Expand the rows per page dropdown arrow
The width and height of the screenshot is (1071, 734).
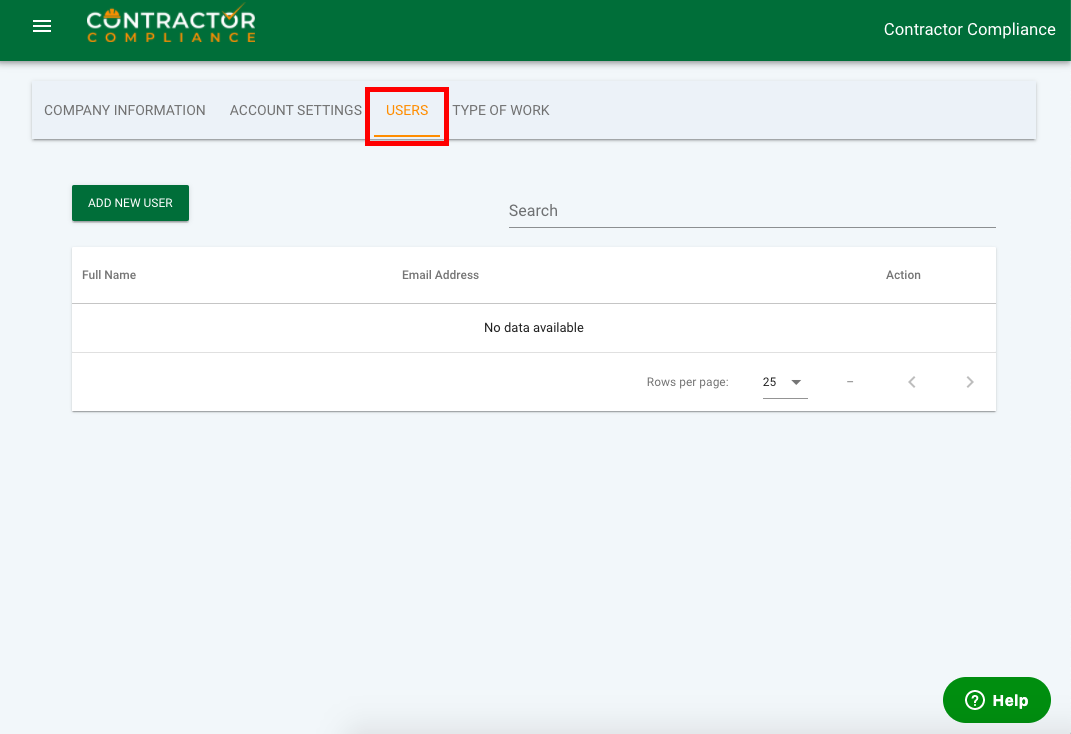click(x=796, y=382)
